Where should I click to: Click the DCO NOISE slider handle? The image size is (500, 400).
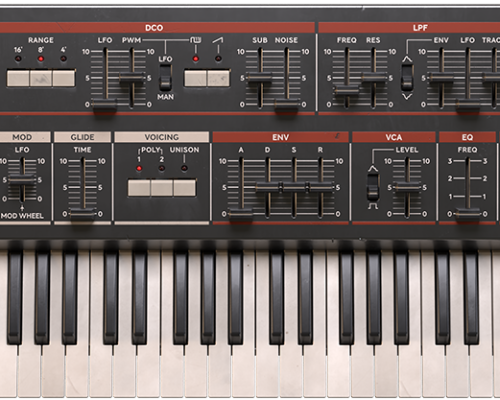pyautogui.click(x=287, y=105)
